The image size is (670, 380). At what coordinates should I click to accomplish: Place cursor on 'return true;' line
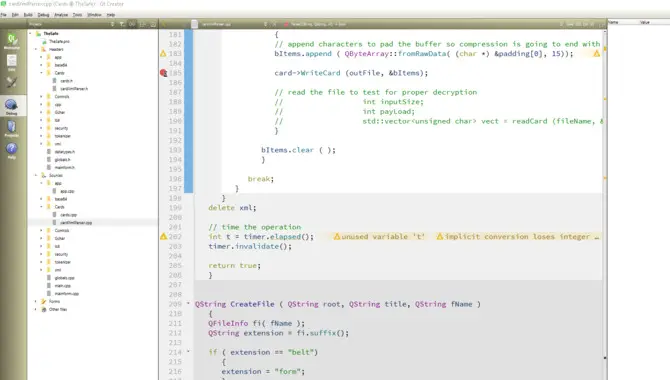point(235,265)
